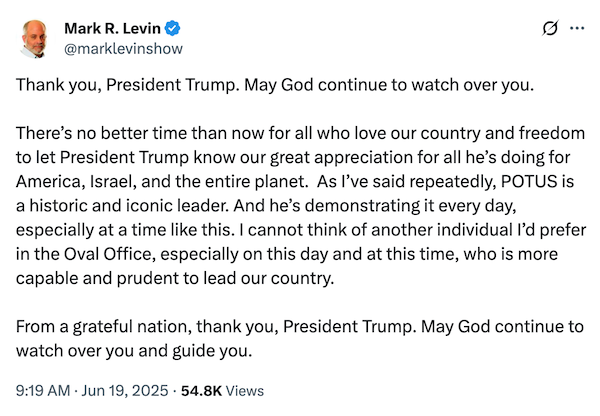Open the @marklevinshow handle link
The width and height of the screenshot is (600, 416).
click(123, 47)
